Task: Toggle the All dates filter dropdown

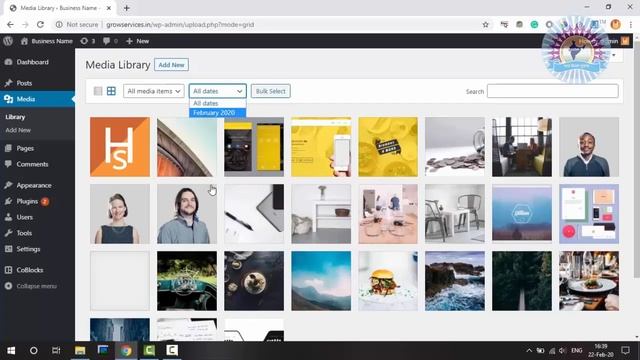Action: click(x=218, y=91)
